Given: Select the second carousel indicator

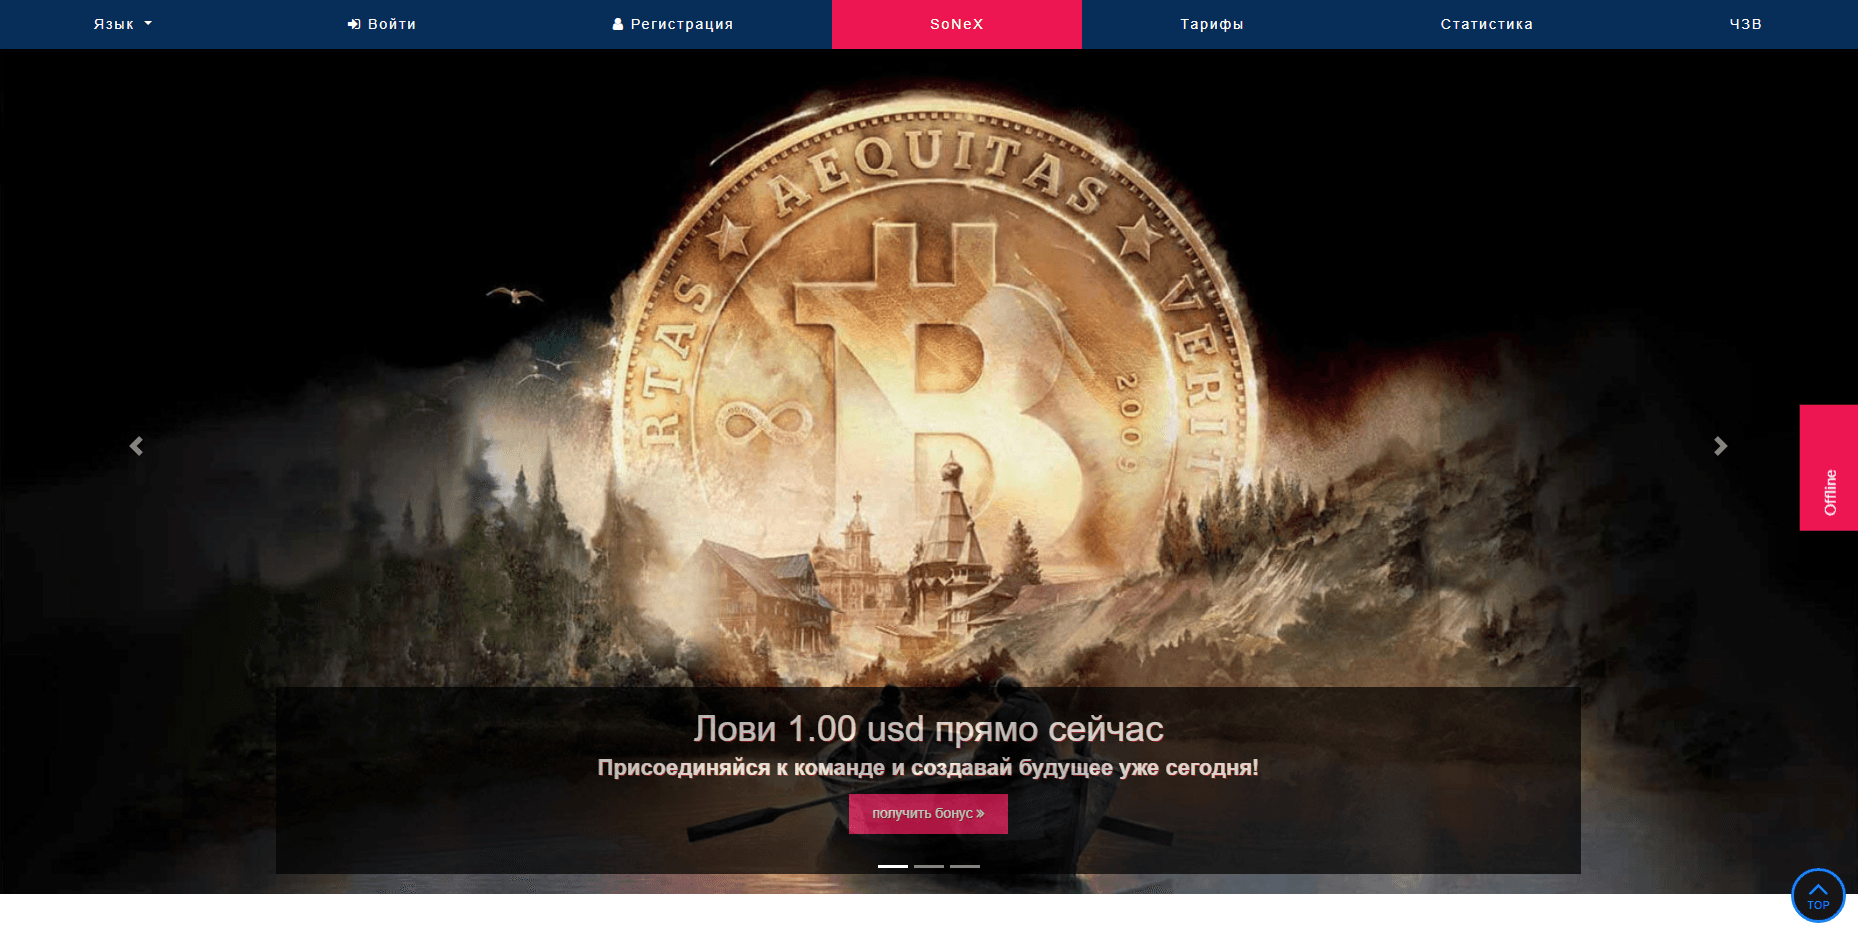Looking at the screenshot, I should tap(929, 866).
